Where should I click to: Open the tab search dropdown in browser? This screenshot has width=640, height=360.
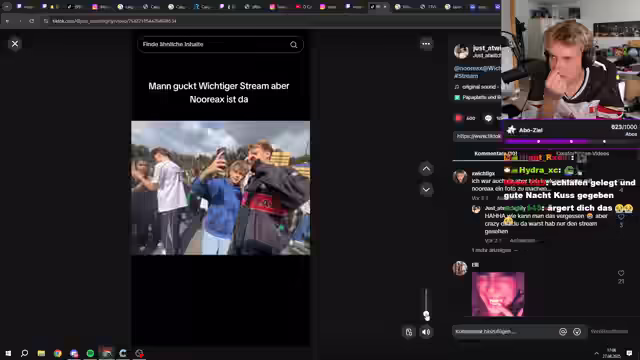7,7
